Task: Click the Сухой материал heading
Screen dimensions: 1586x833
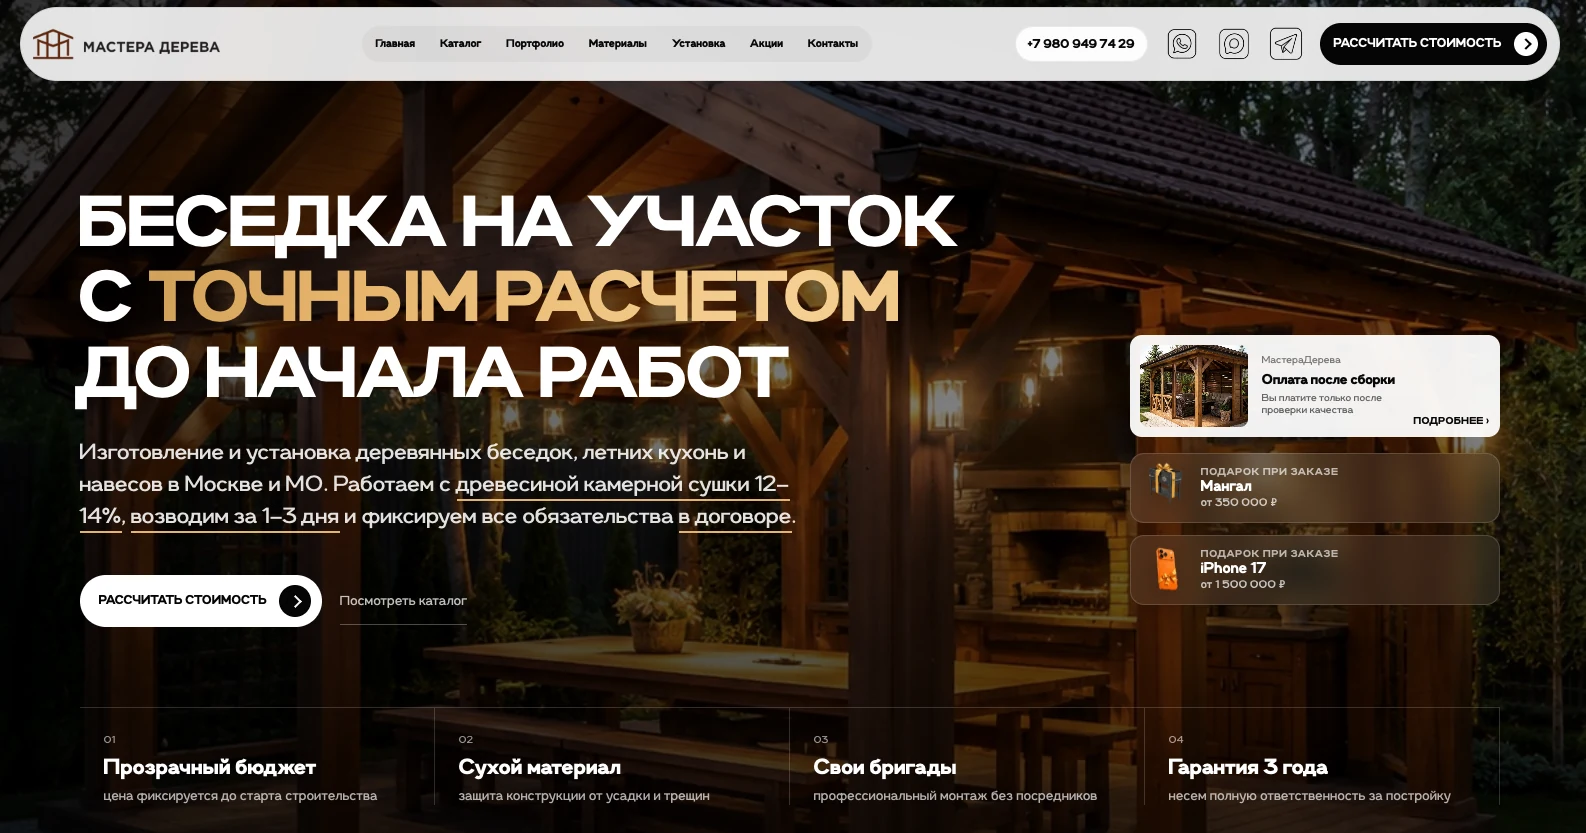Action: 540,768
